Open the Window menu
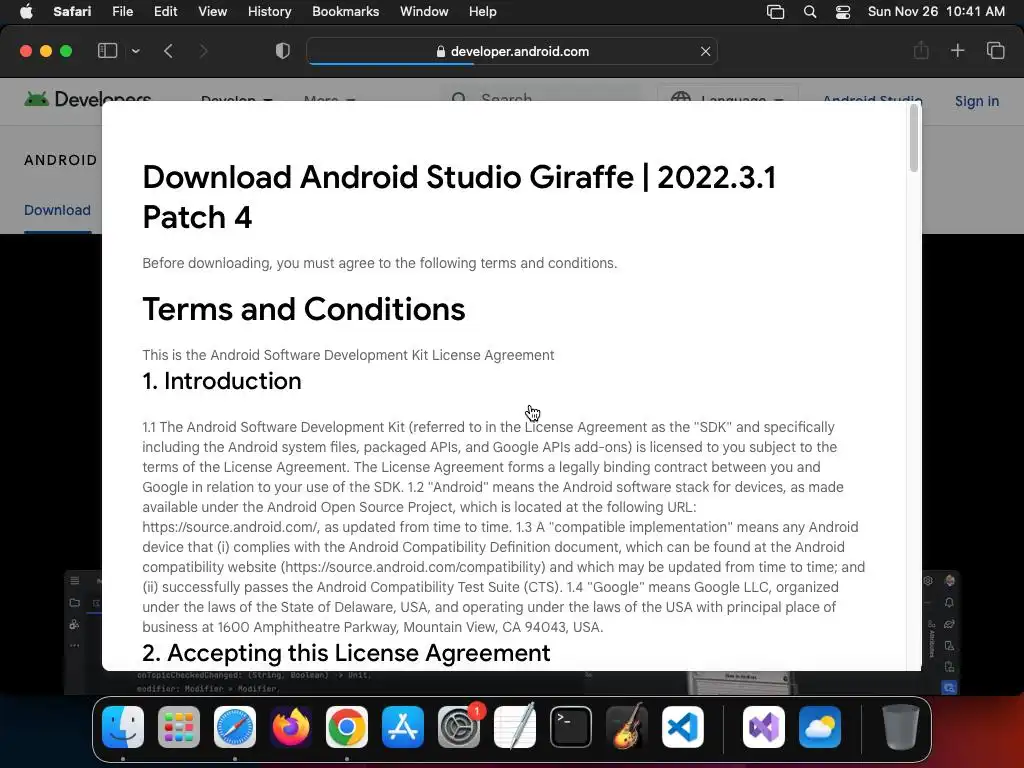Screen dimensions: 1024x768 [424, 12]
